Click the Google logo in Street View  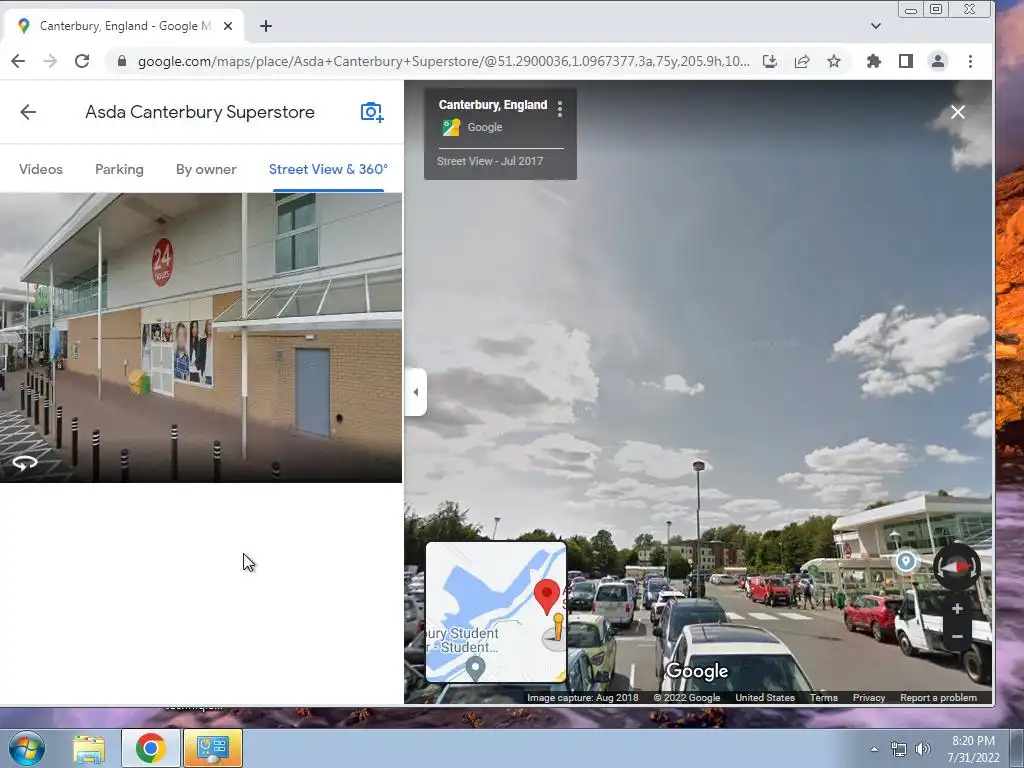[x=697, y=671]
